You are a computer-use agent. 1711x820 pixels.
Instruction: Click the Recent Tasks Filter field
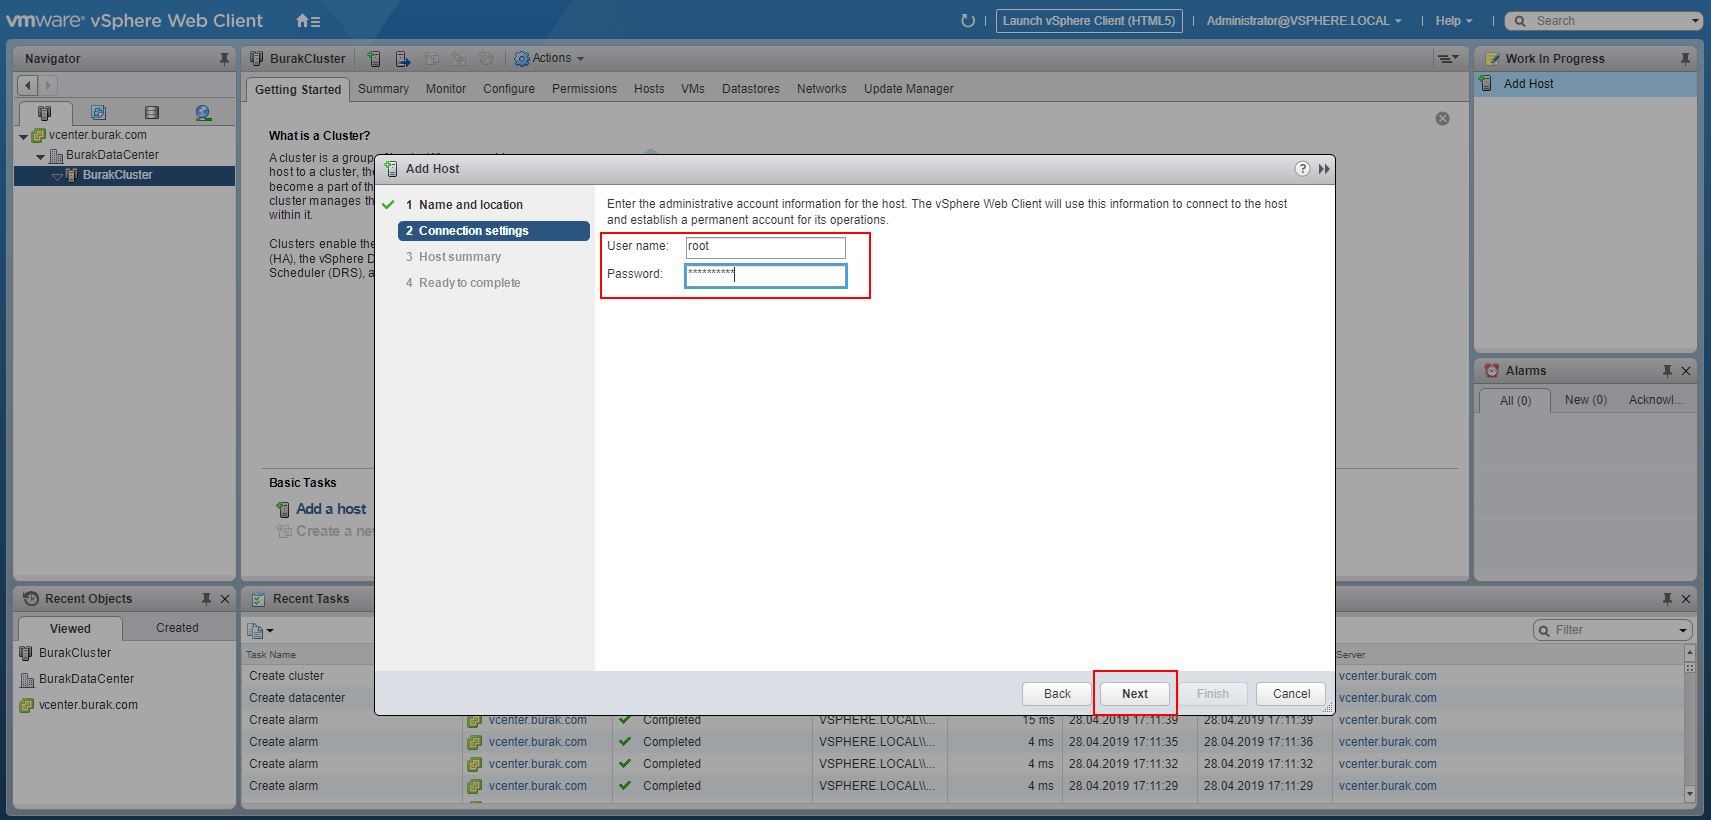1614,630
